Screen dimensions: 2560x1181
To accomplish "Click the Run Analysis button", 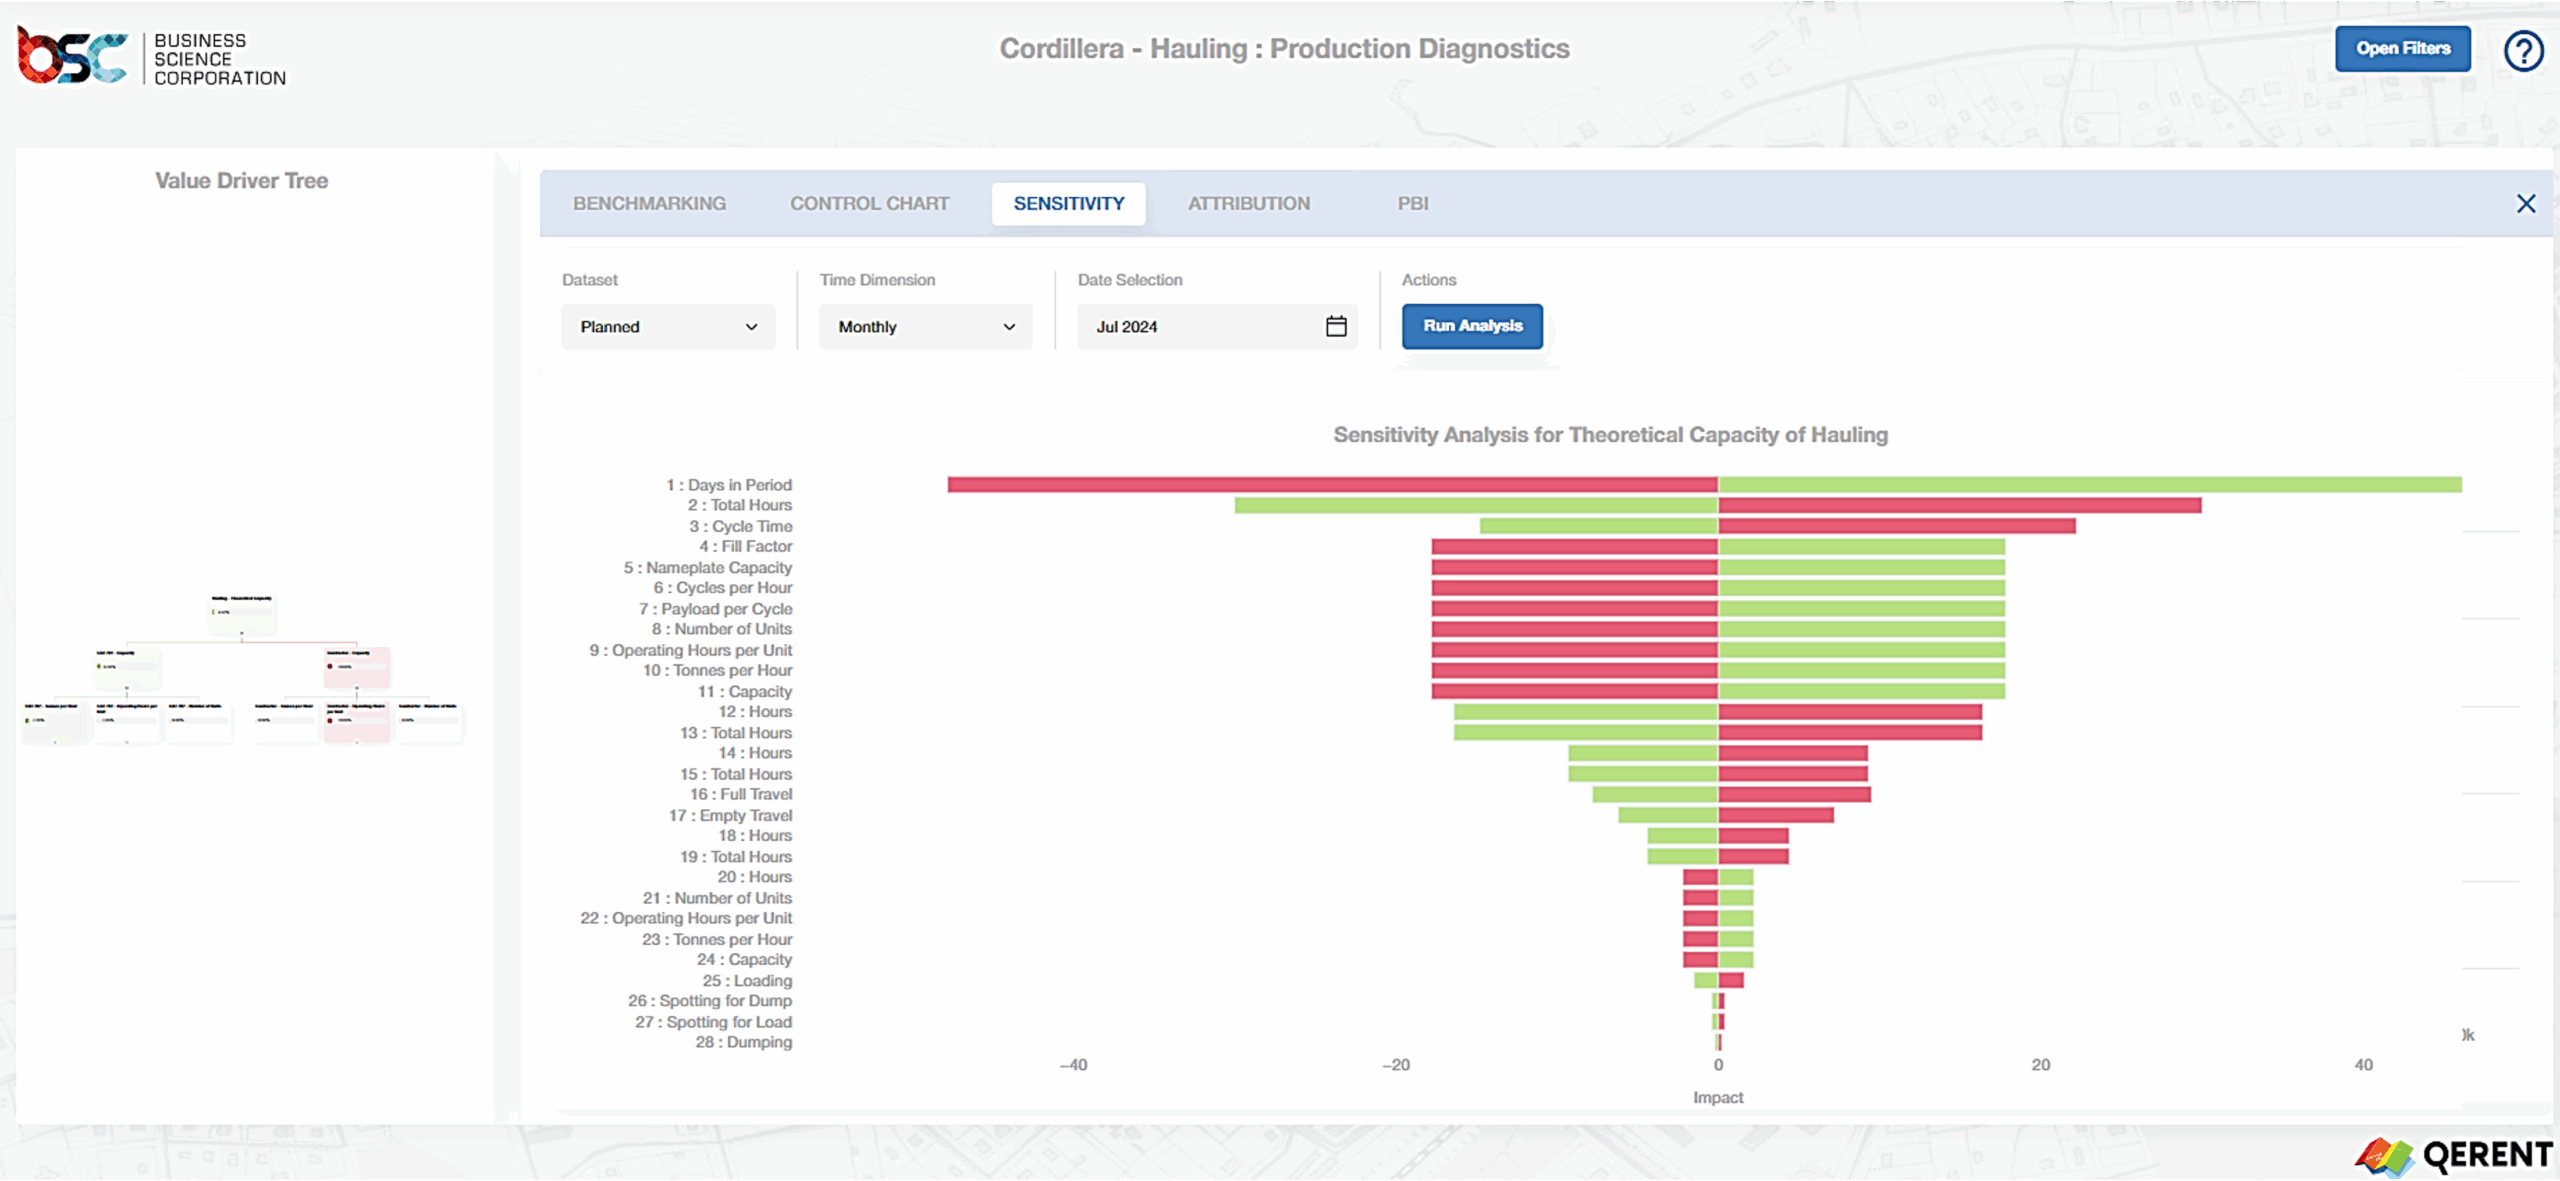I will tap(1472, 326).
